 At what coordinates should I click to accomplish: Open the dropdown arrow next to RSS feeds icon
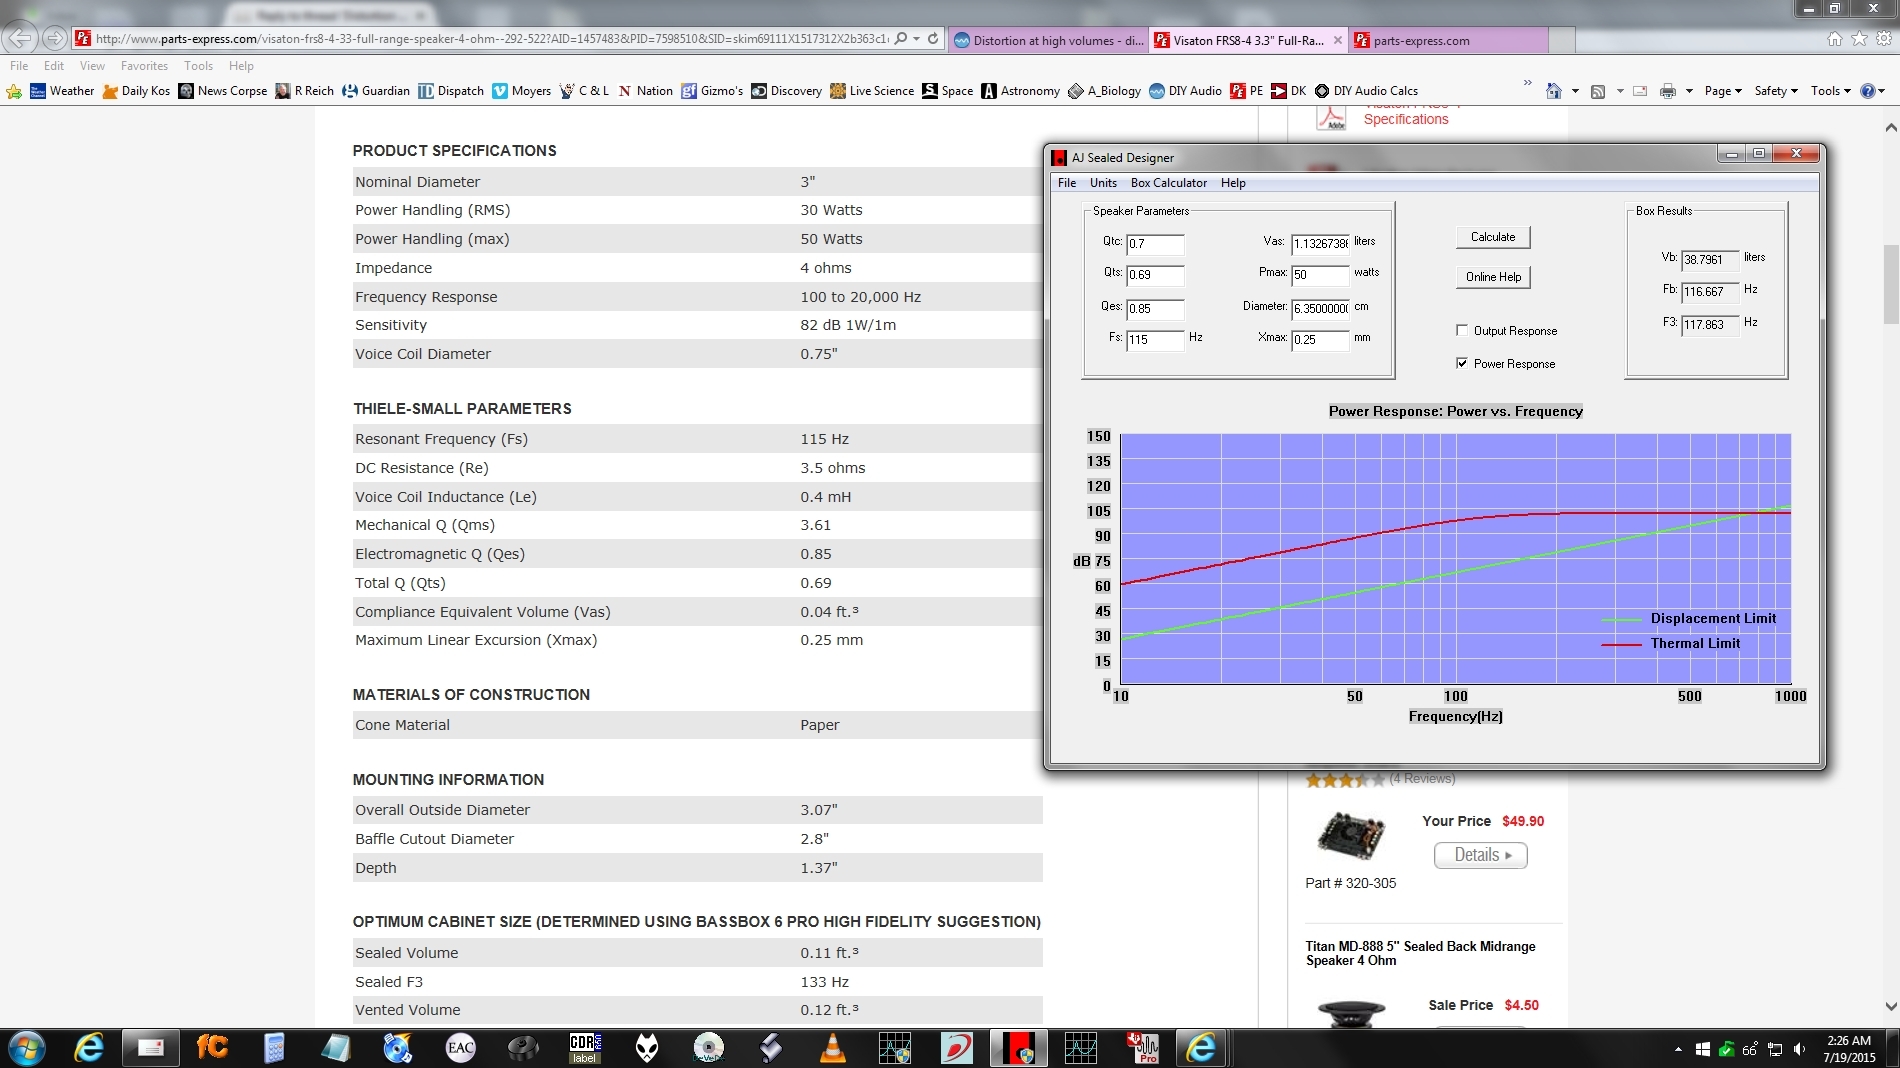pos(1620,91)
